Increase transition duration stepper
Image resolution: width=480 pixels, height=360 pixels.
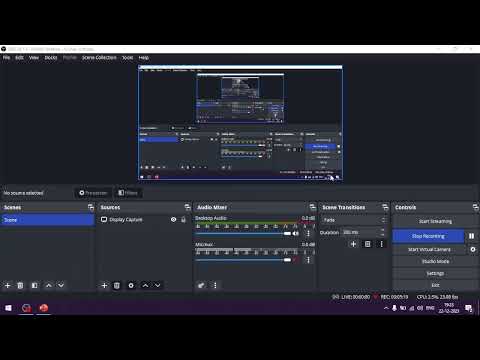pos(383,230)
